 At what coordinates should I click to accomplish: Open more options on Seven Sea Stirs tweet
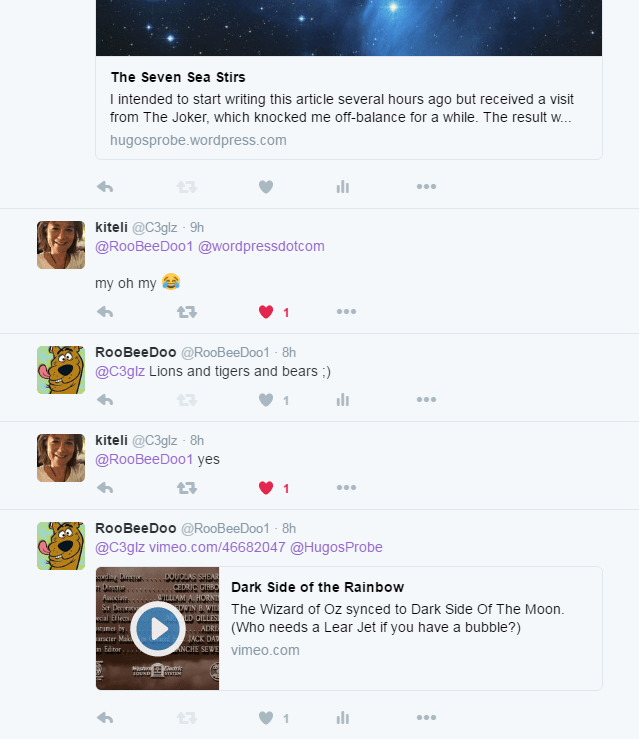coord(426,186)
